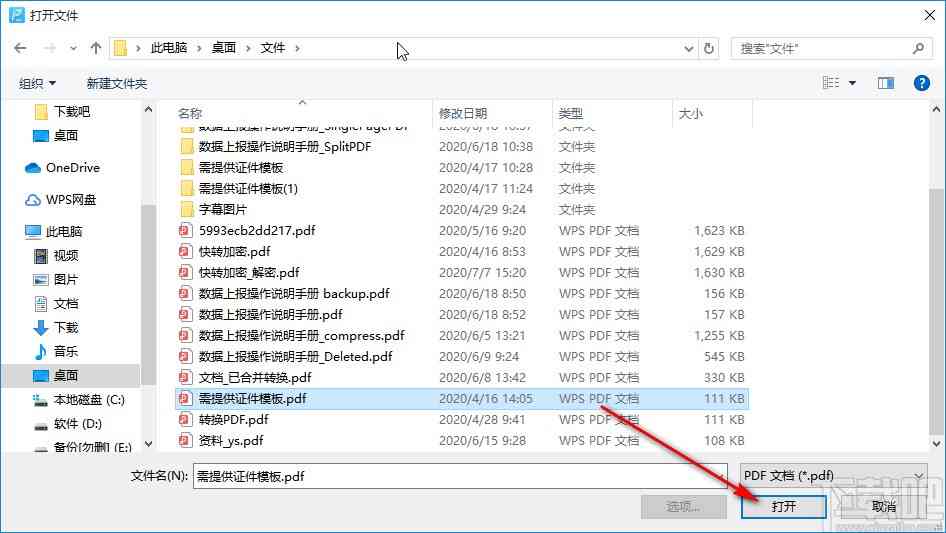Click the change view icon
The height and width of the screenshot is (533, 946).
click(831, 83)
